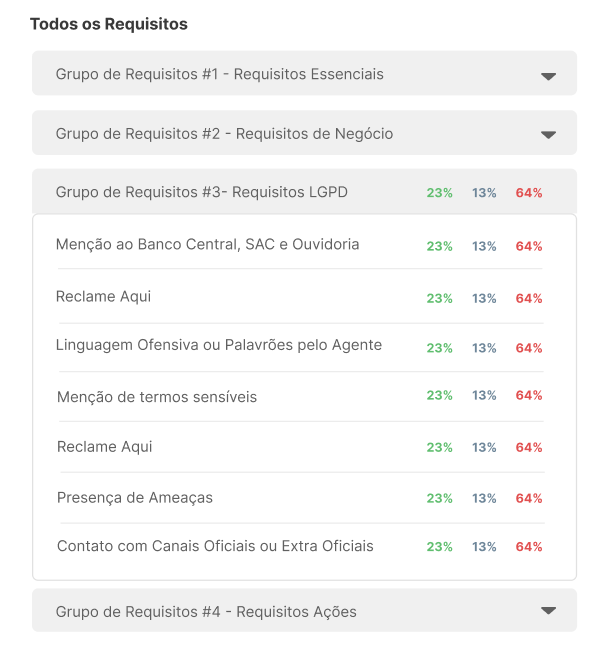Click Todos os Requisitos heading
Screen dimensions: 604x650
click(109, 24)
